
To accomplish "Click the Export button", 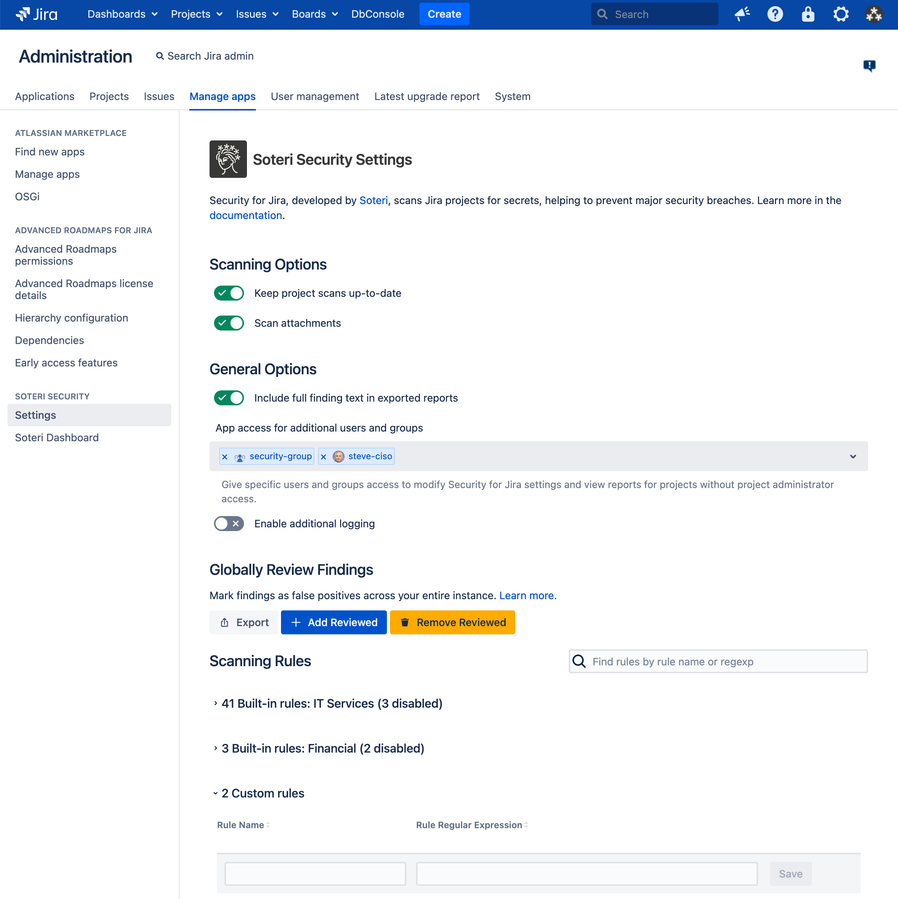I will point(244,622).
